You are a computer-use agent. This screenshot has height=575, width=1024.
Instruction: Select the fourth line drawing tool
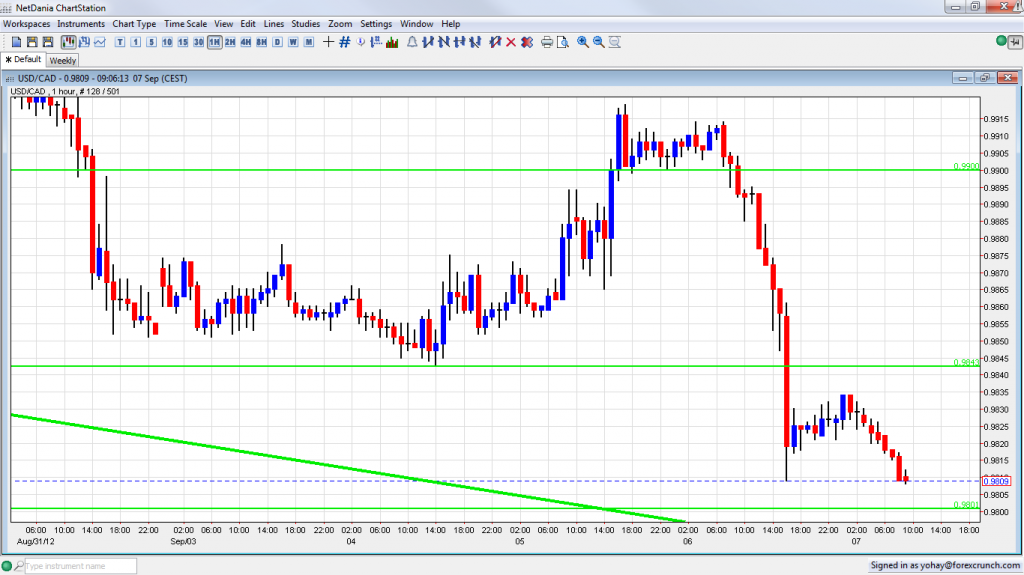click(475, 42)
